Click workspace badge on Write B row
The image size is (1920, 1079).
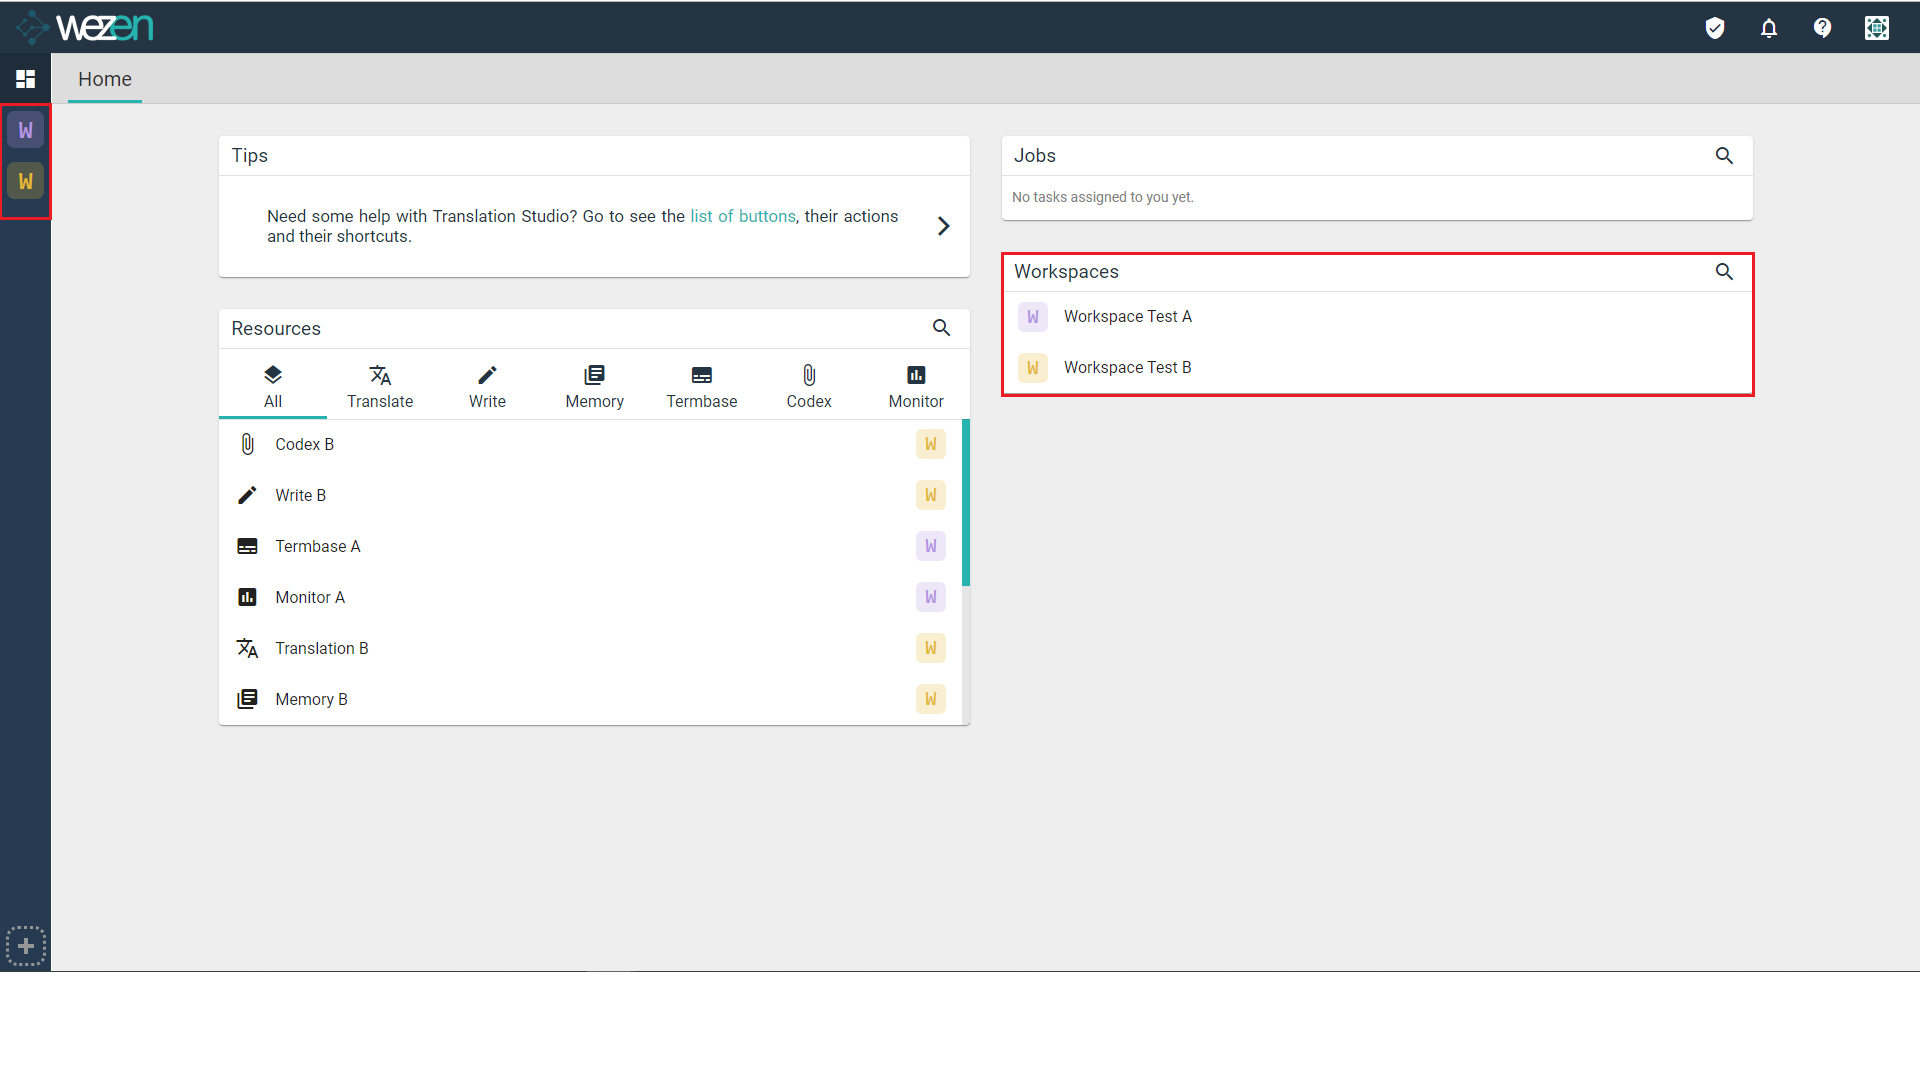coord(931,495)
